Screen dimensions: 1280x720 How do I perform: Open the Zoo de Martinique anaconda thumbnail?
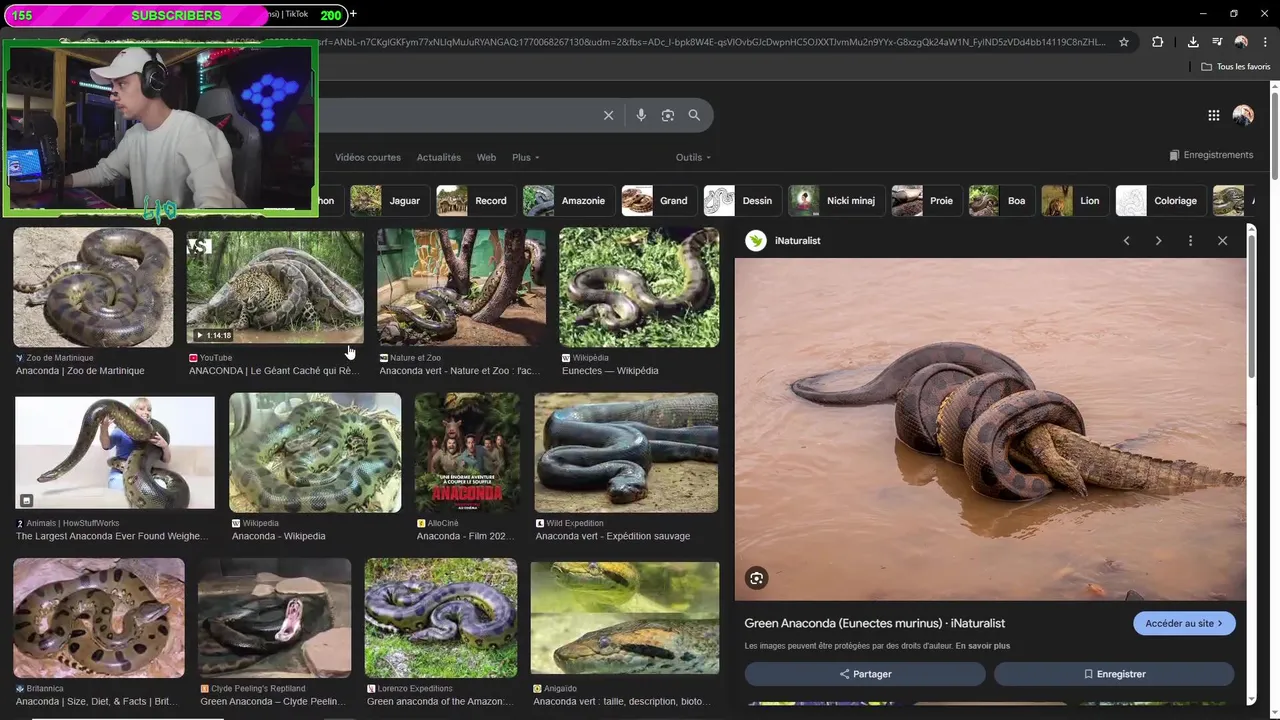[93, 288]
